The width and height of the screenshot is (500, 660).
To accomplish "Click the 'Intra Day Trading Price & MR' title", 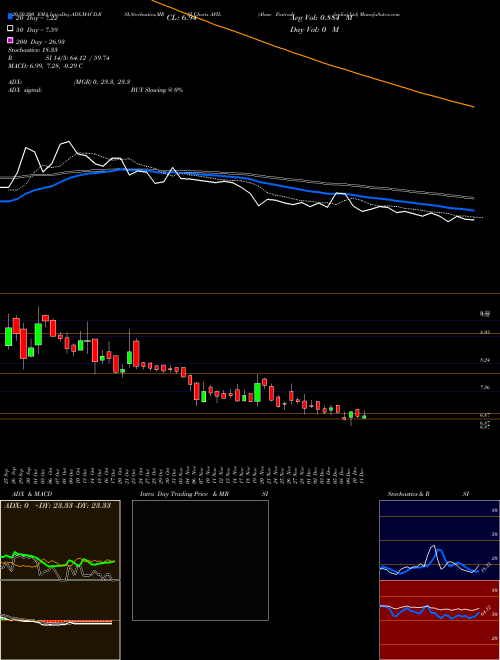I will (184, 494).
